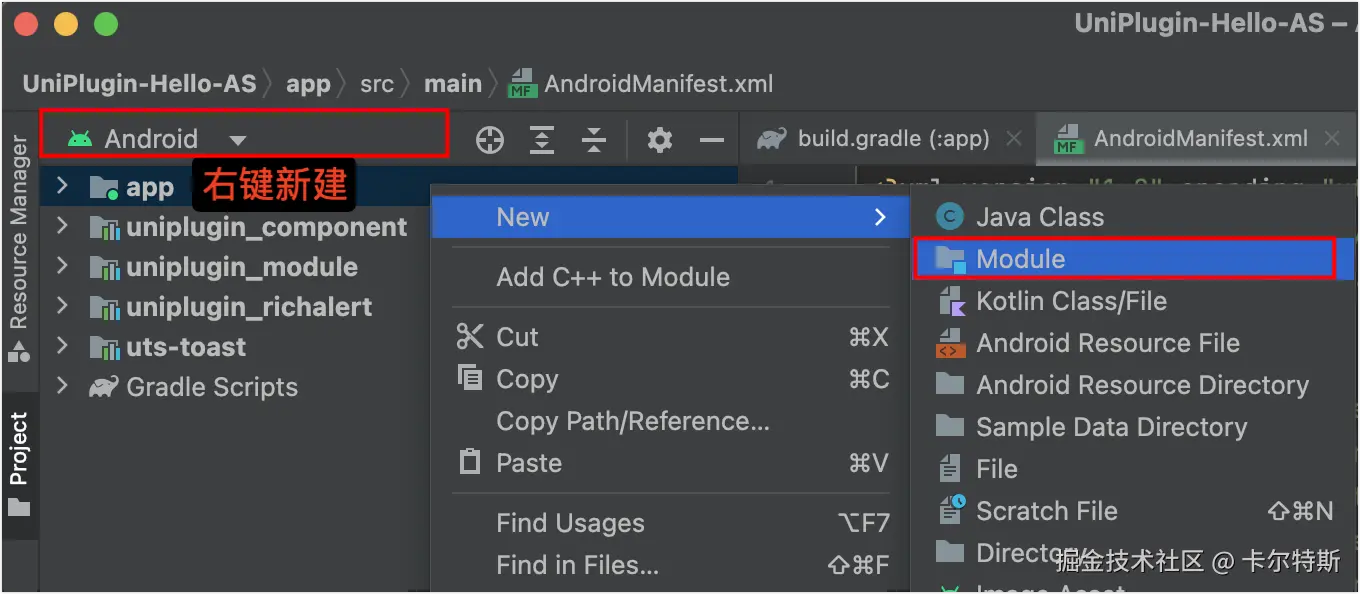The height and width of the screenshot is (594, 1360).
Task: Click the Kotlin Class/File icon
Action: click(x=950, y=301)
